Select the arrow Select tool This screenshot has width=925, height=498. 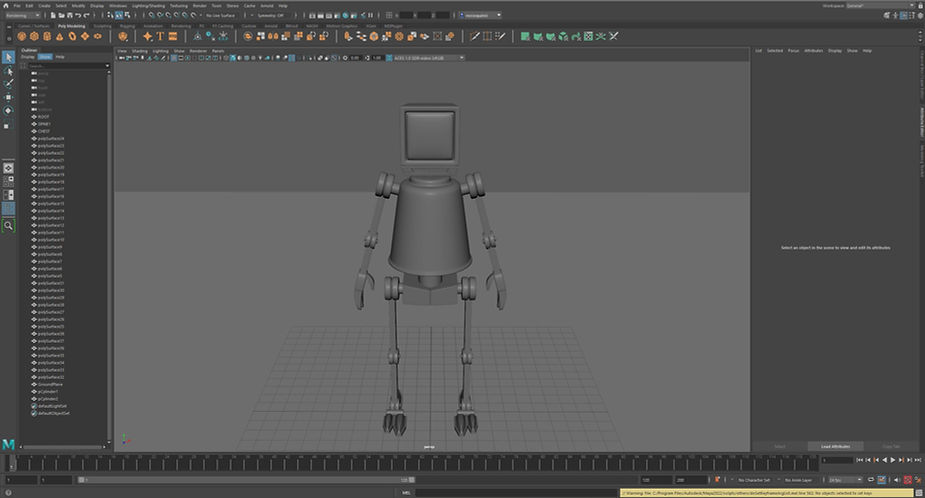coord(8,57)
